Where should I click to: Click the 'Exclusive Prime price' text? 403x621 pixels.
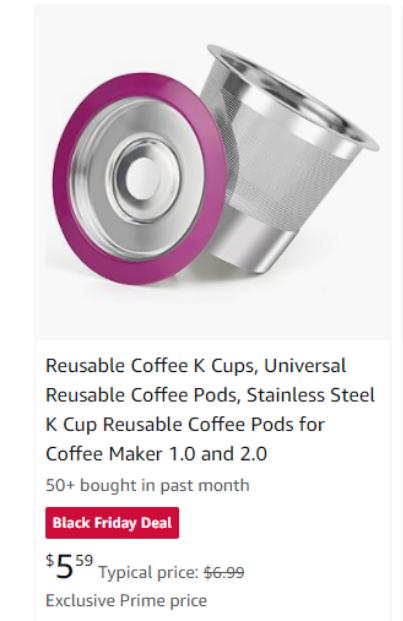126,600
